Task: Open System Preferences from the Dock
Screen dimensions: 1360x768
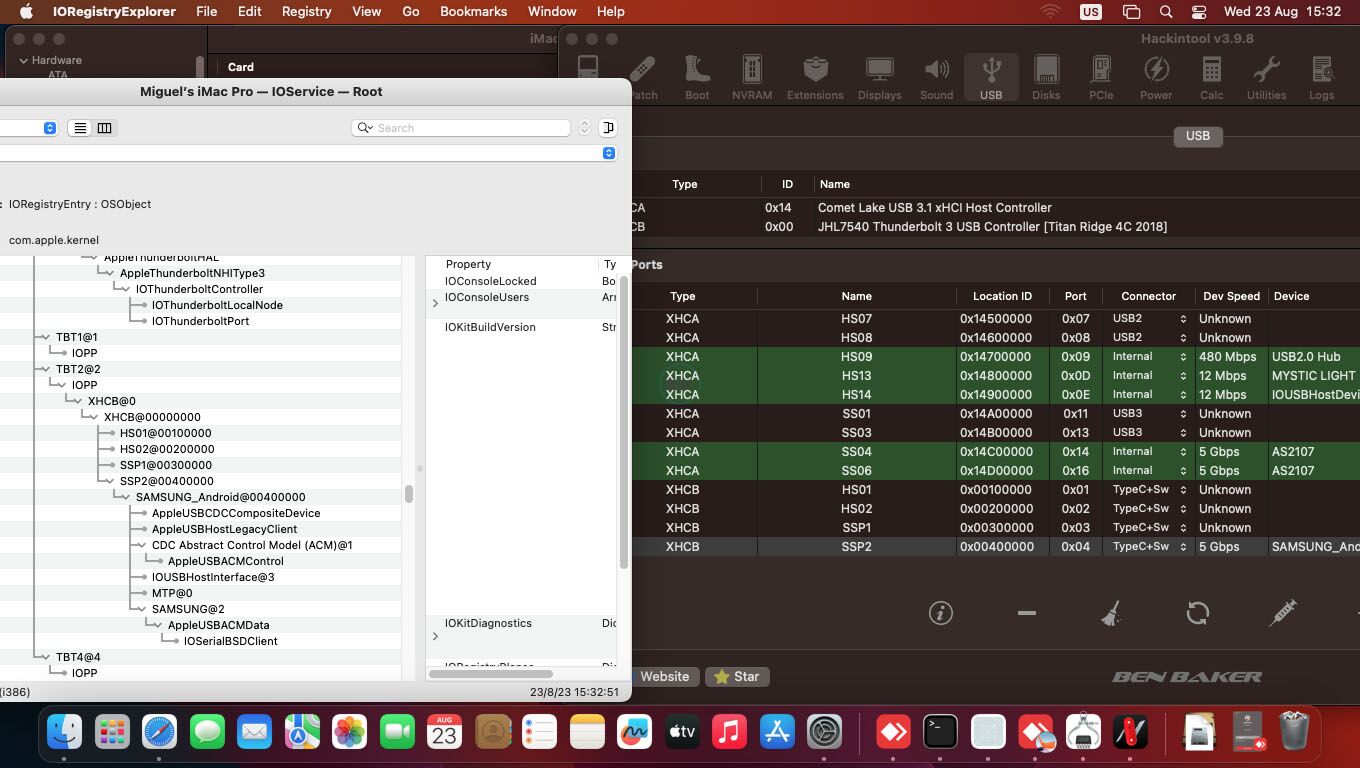Action: (x=824, y=732)
